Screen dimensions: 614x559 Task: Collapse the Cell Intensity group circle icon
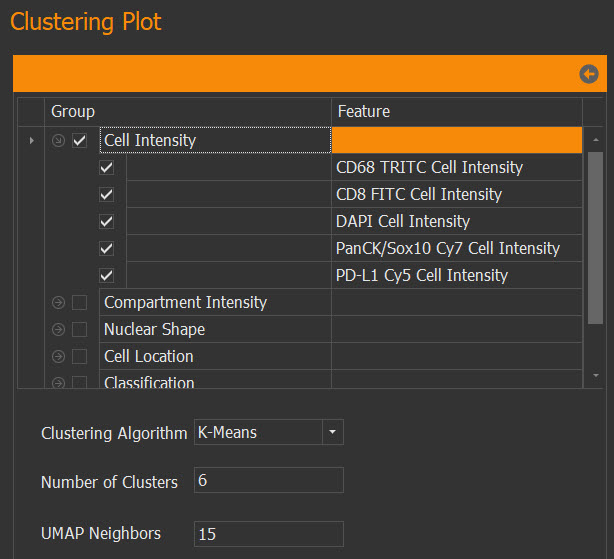58,140
